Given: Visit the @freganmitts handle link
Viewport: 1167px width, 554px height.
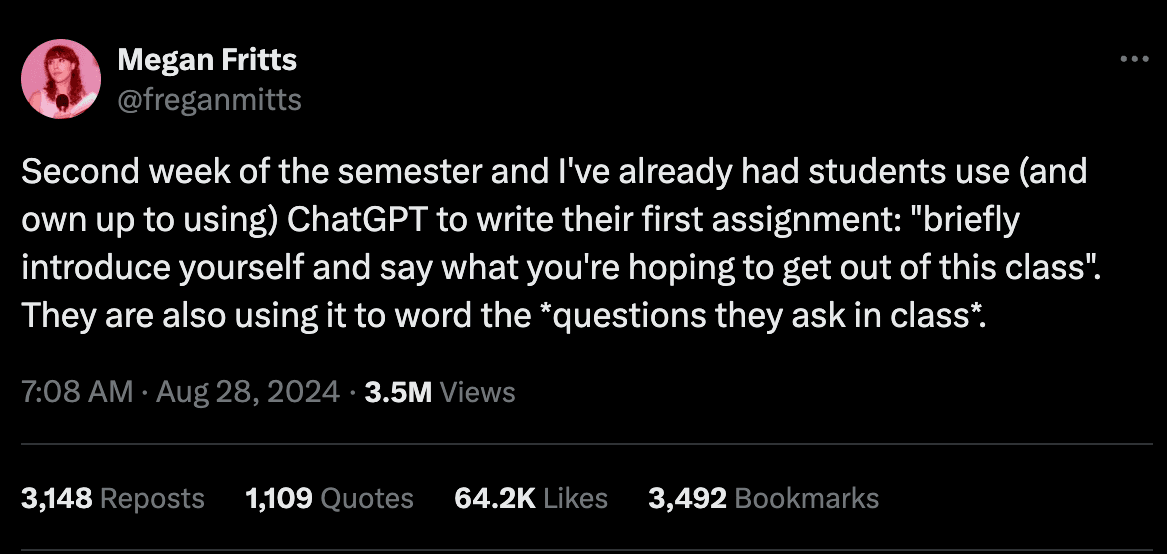Looking at the screenshot, I should coord(209,99).
